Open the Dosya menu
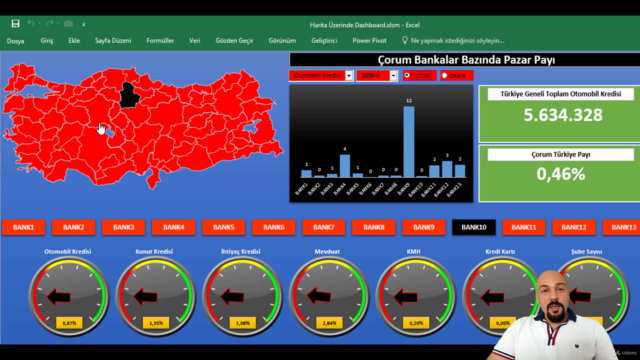640x360 pixels. point(16,41)
